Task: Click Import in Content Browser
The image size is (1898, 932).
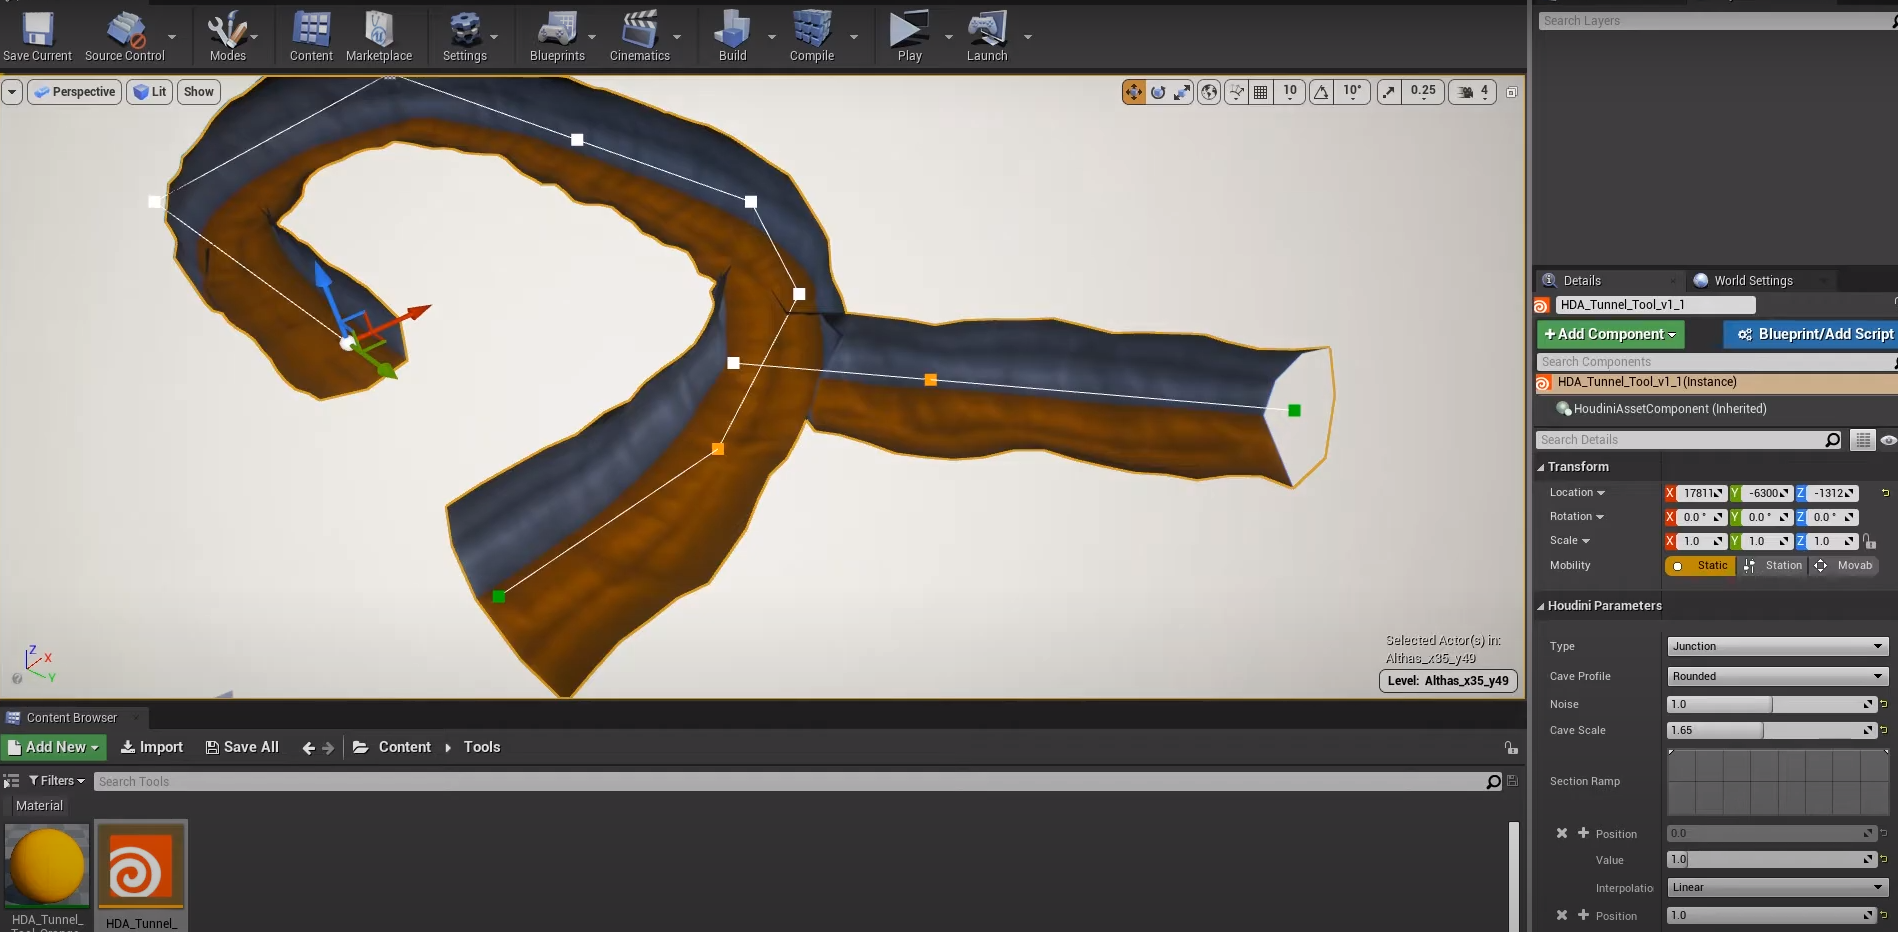Action: (x=152, y=747)
